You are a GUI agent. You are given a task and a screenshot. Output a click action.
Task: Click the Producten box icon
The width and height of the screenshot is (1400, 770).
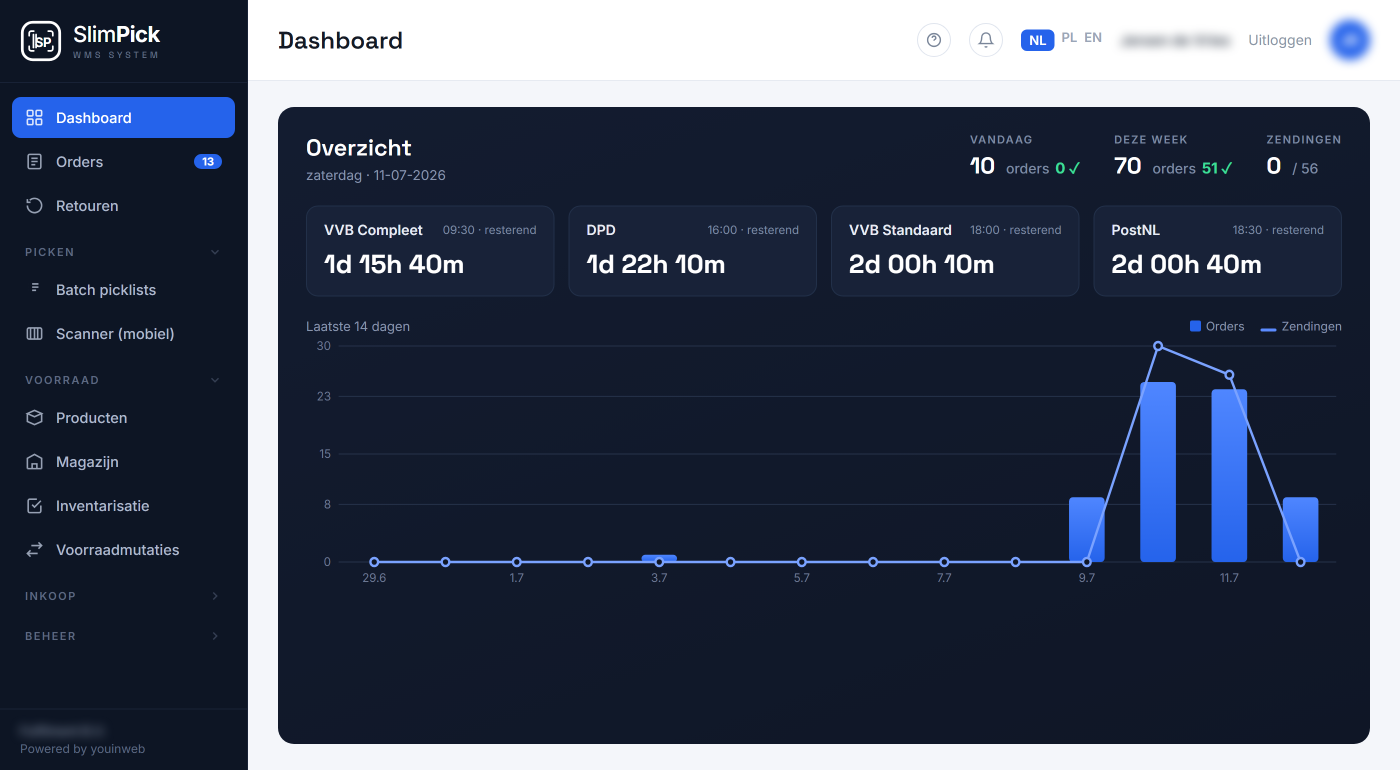35,418
